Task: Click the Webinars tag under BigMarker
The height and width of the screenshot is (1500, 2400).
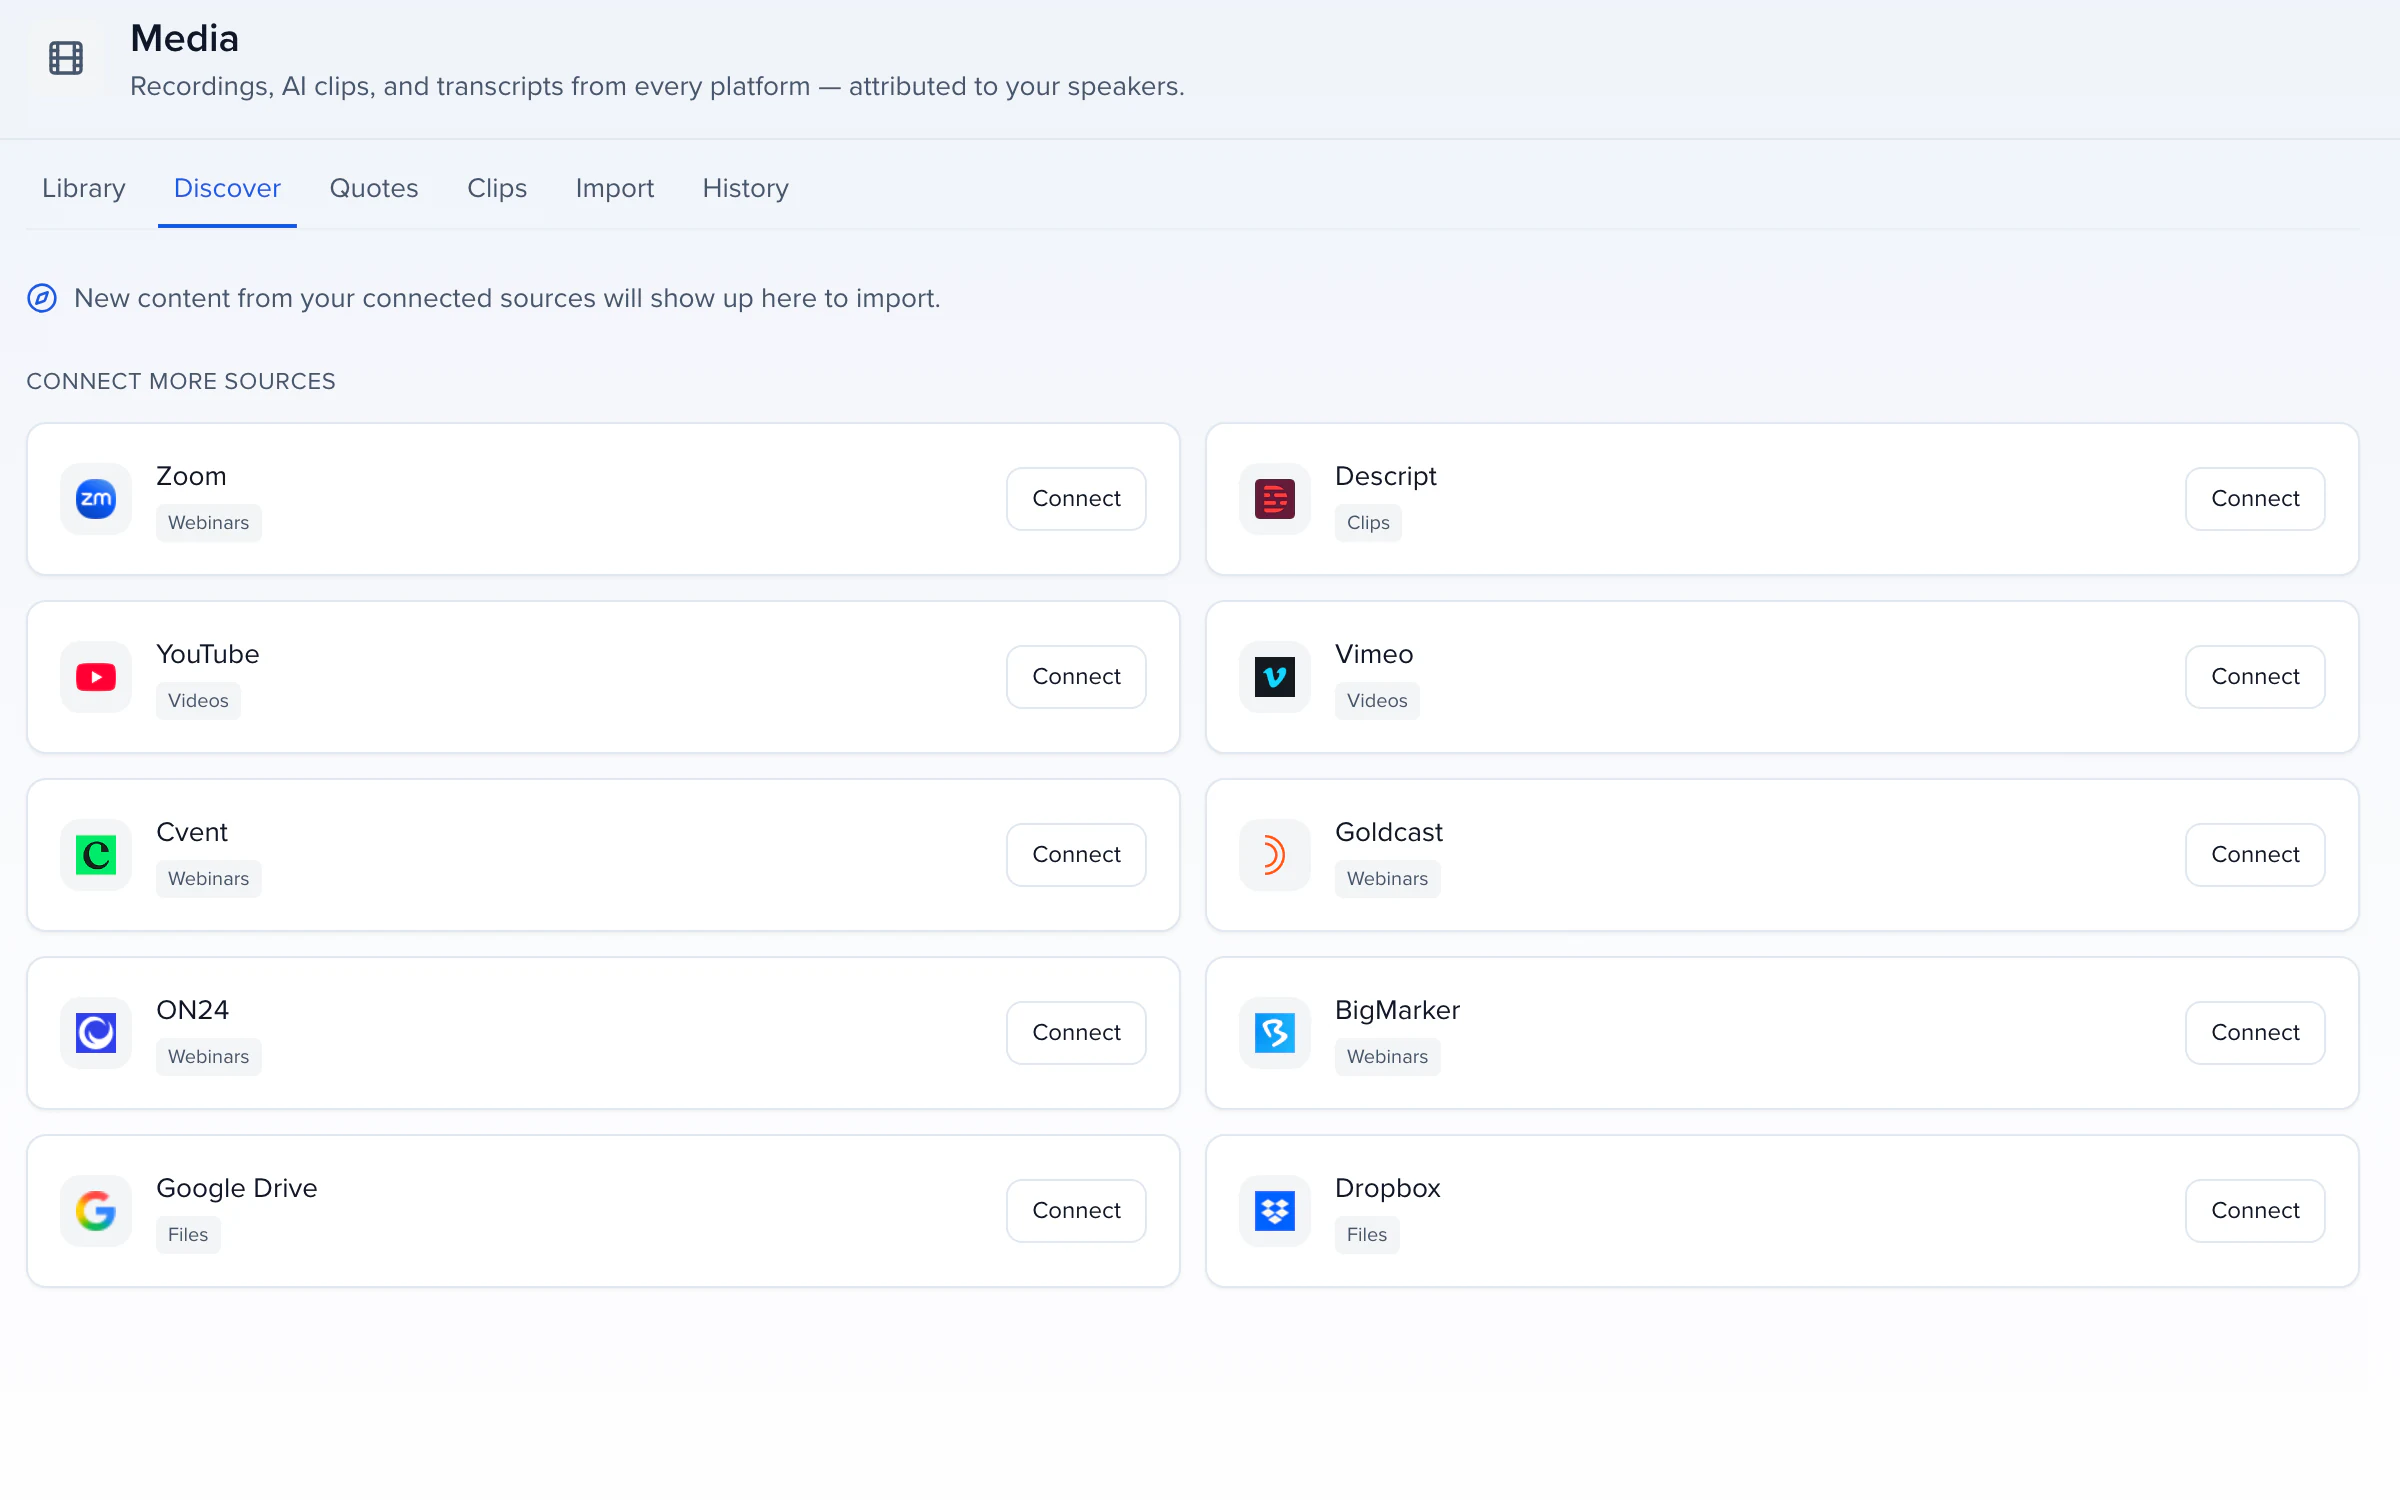Action: (1388, 1057)
